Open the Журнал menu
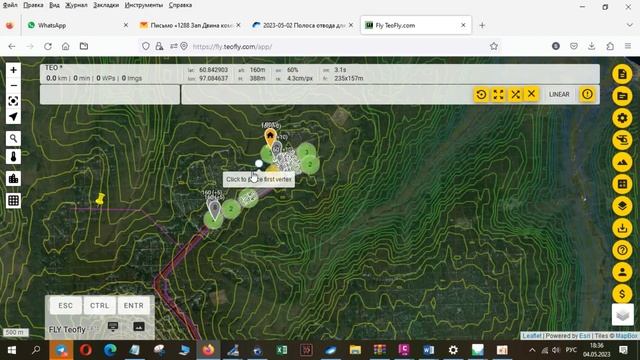The image size is (640, 360). pyautogui.click(x=76, y=5)
